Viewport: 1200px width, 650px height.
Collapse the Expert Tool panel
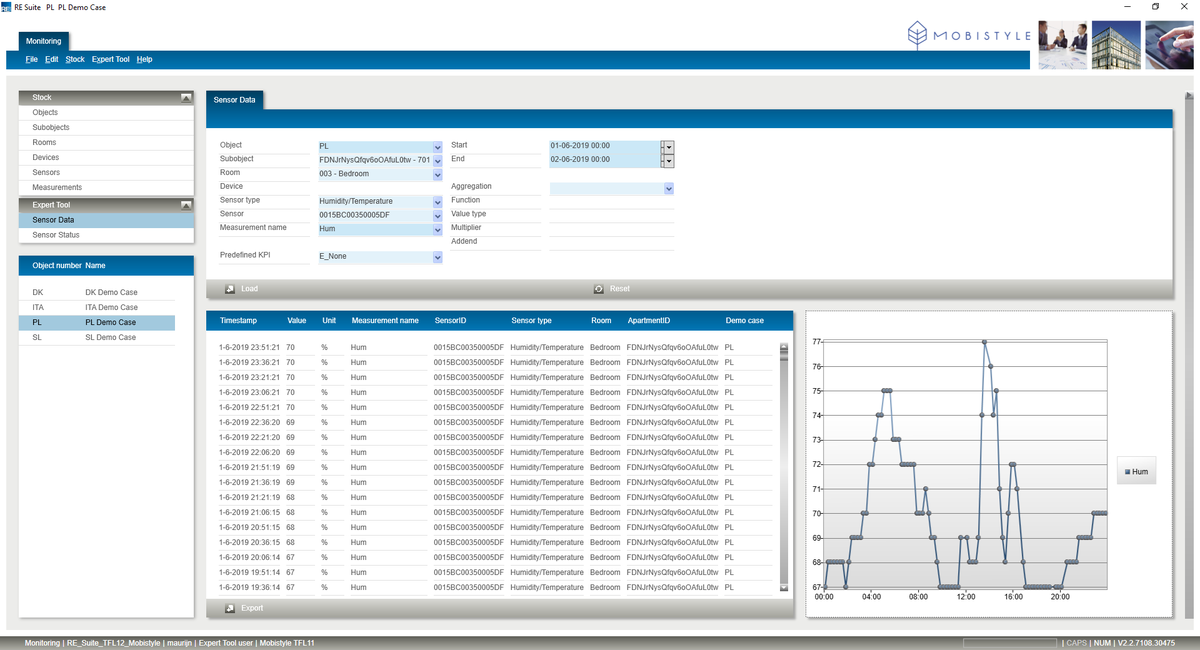point(185,205)
